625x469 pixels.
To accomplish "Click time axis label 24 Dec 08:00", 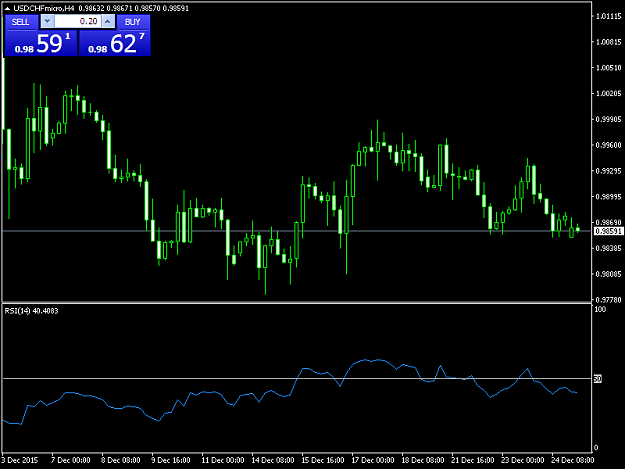I will 572,460.
